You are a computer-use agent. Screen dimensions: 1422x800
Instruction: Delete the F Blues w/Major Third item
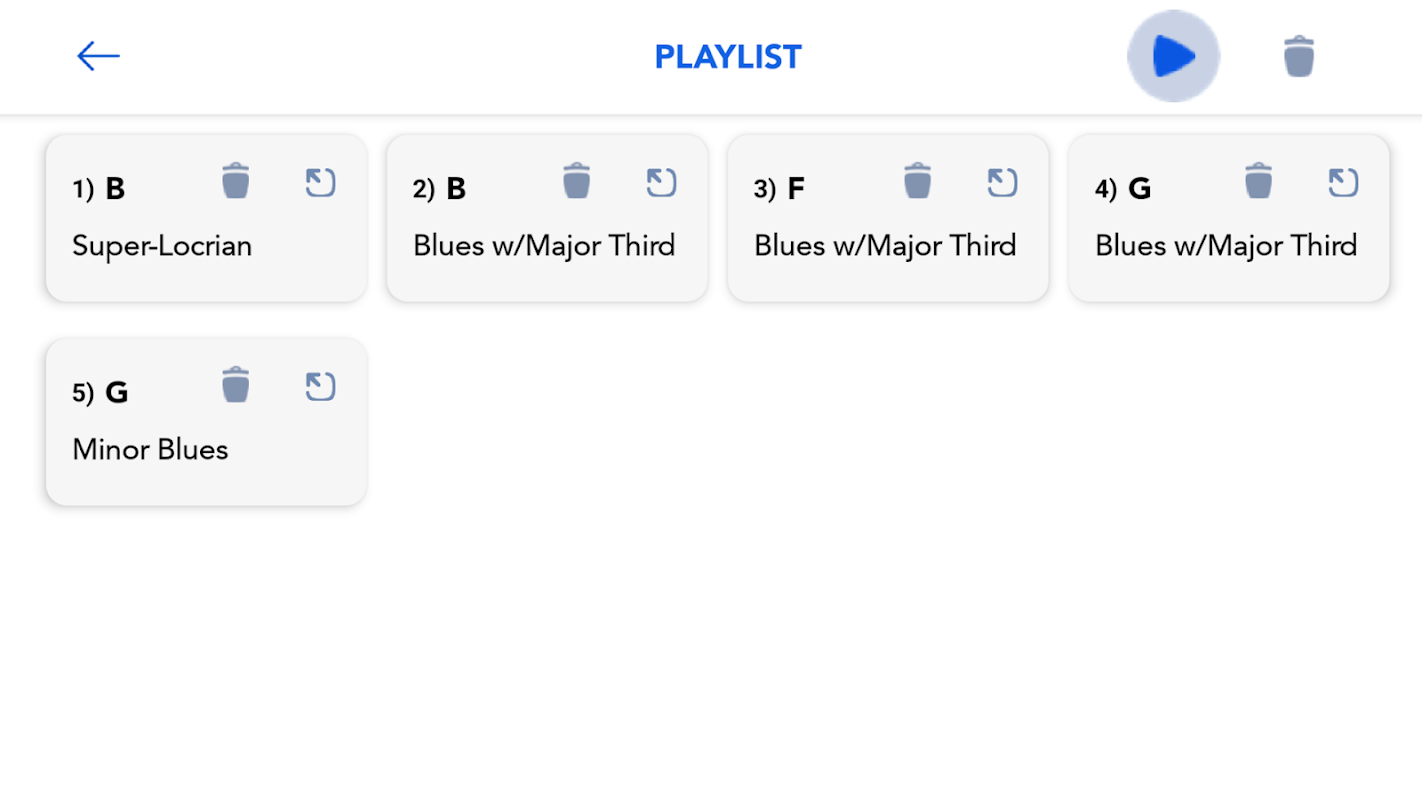[917, 182]
